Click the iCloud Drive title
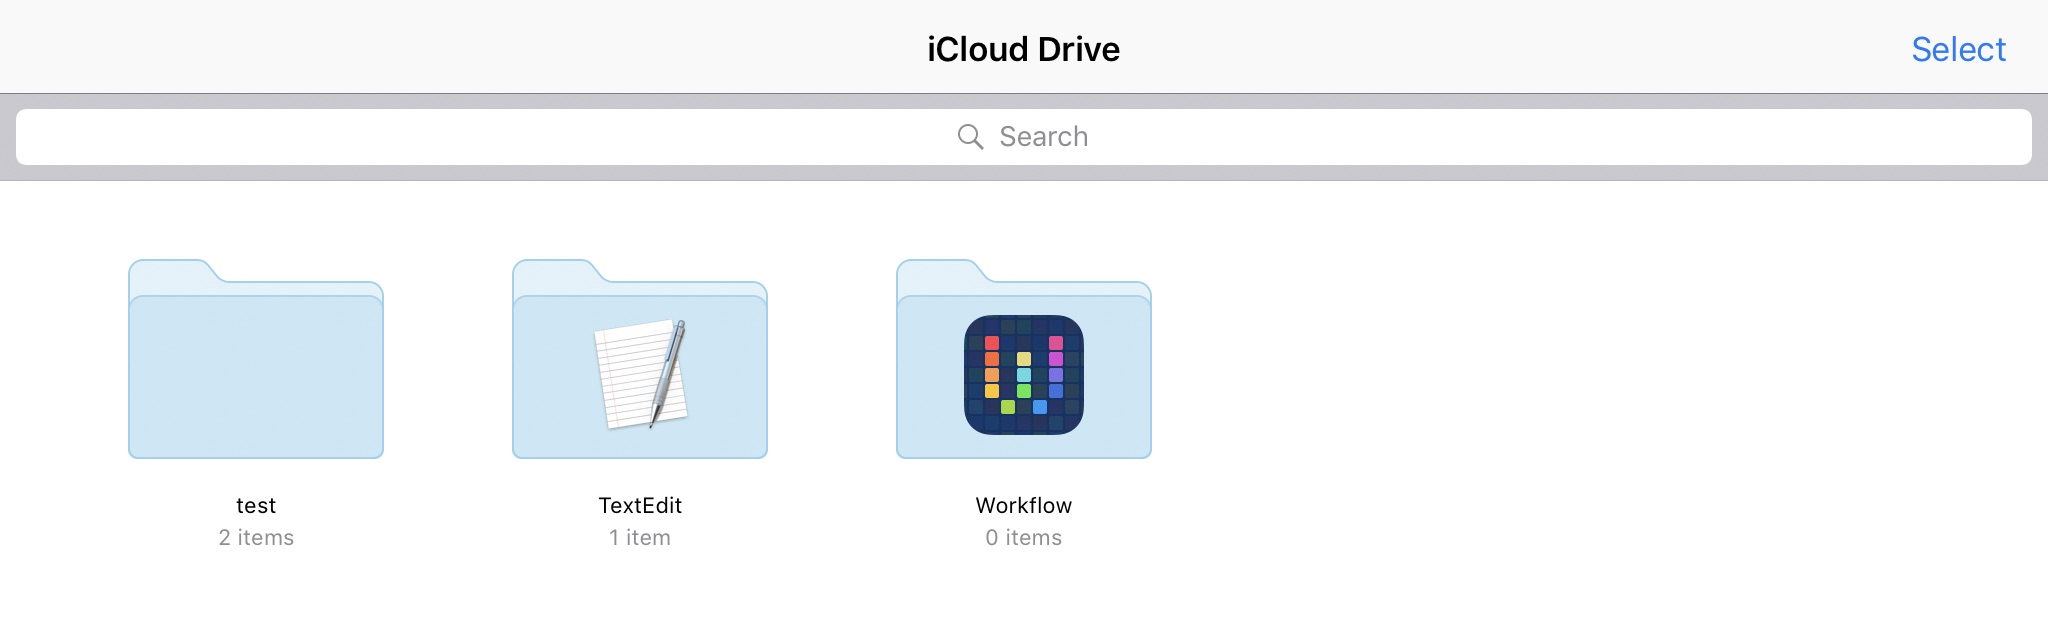2048x624 pixels. click(1023, 49)
